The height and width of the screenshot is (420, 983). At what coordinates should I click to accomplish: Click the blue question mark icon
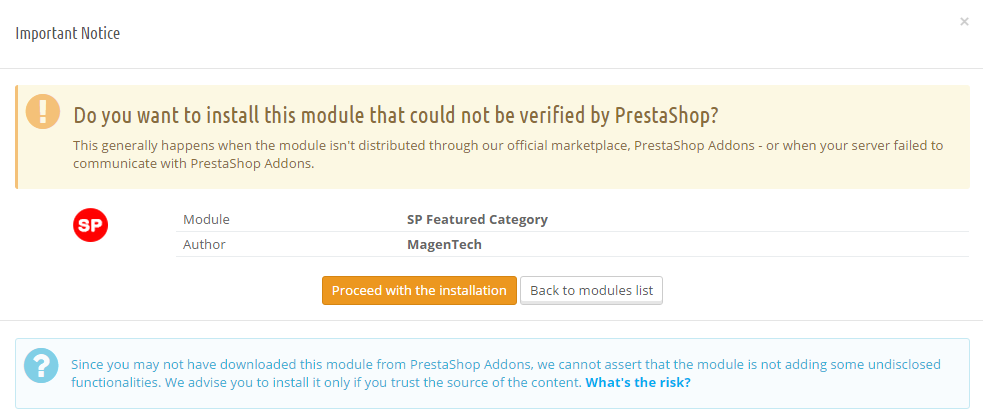click(x=41, y=365)
